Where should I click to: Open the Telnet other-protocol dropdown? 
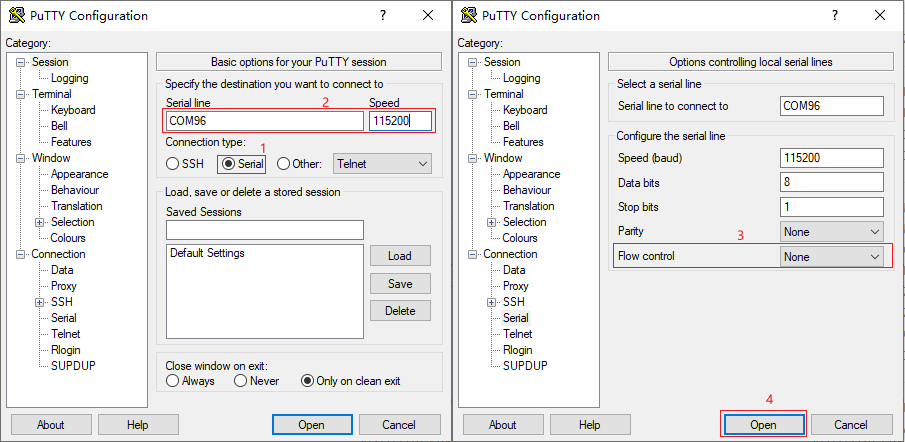coord(383,163)
